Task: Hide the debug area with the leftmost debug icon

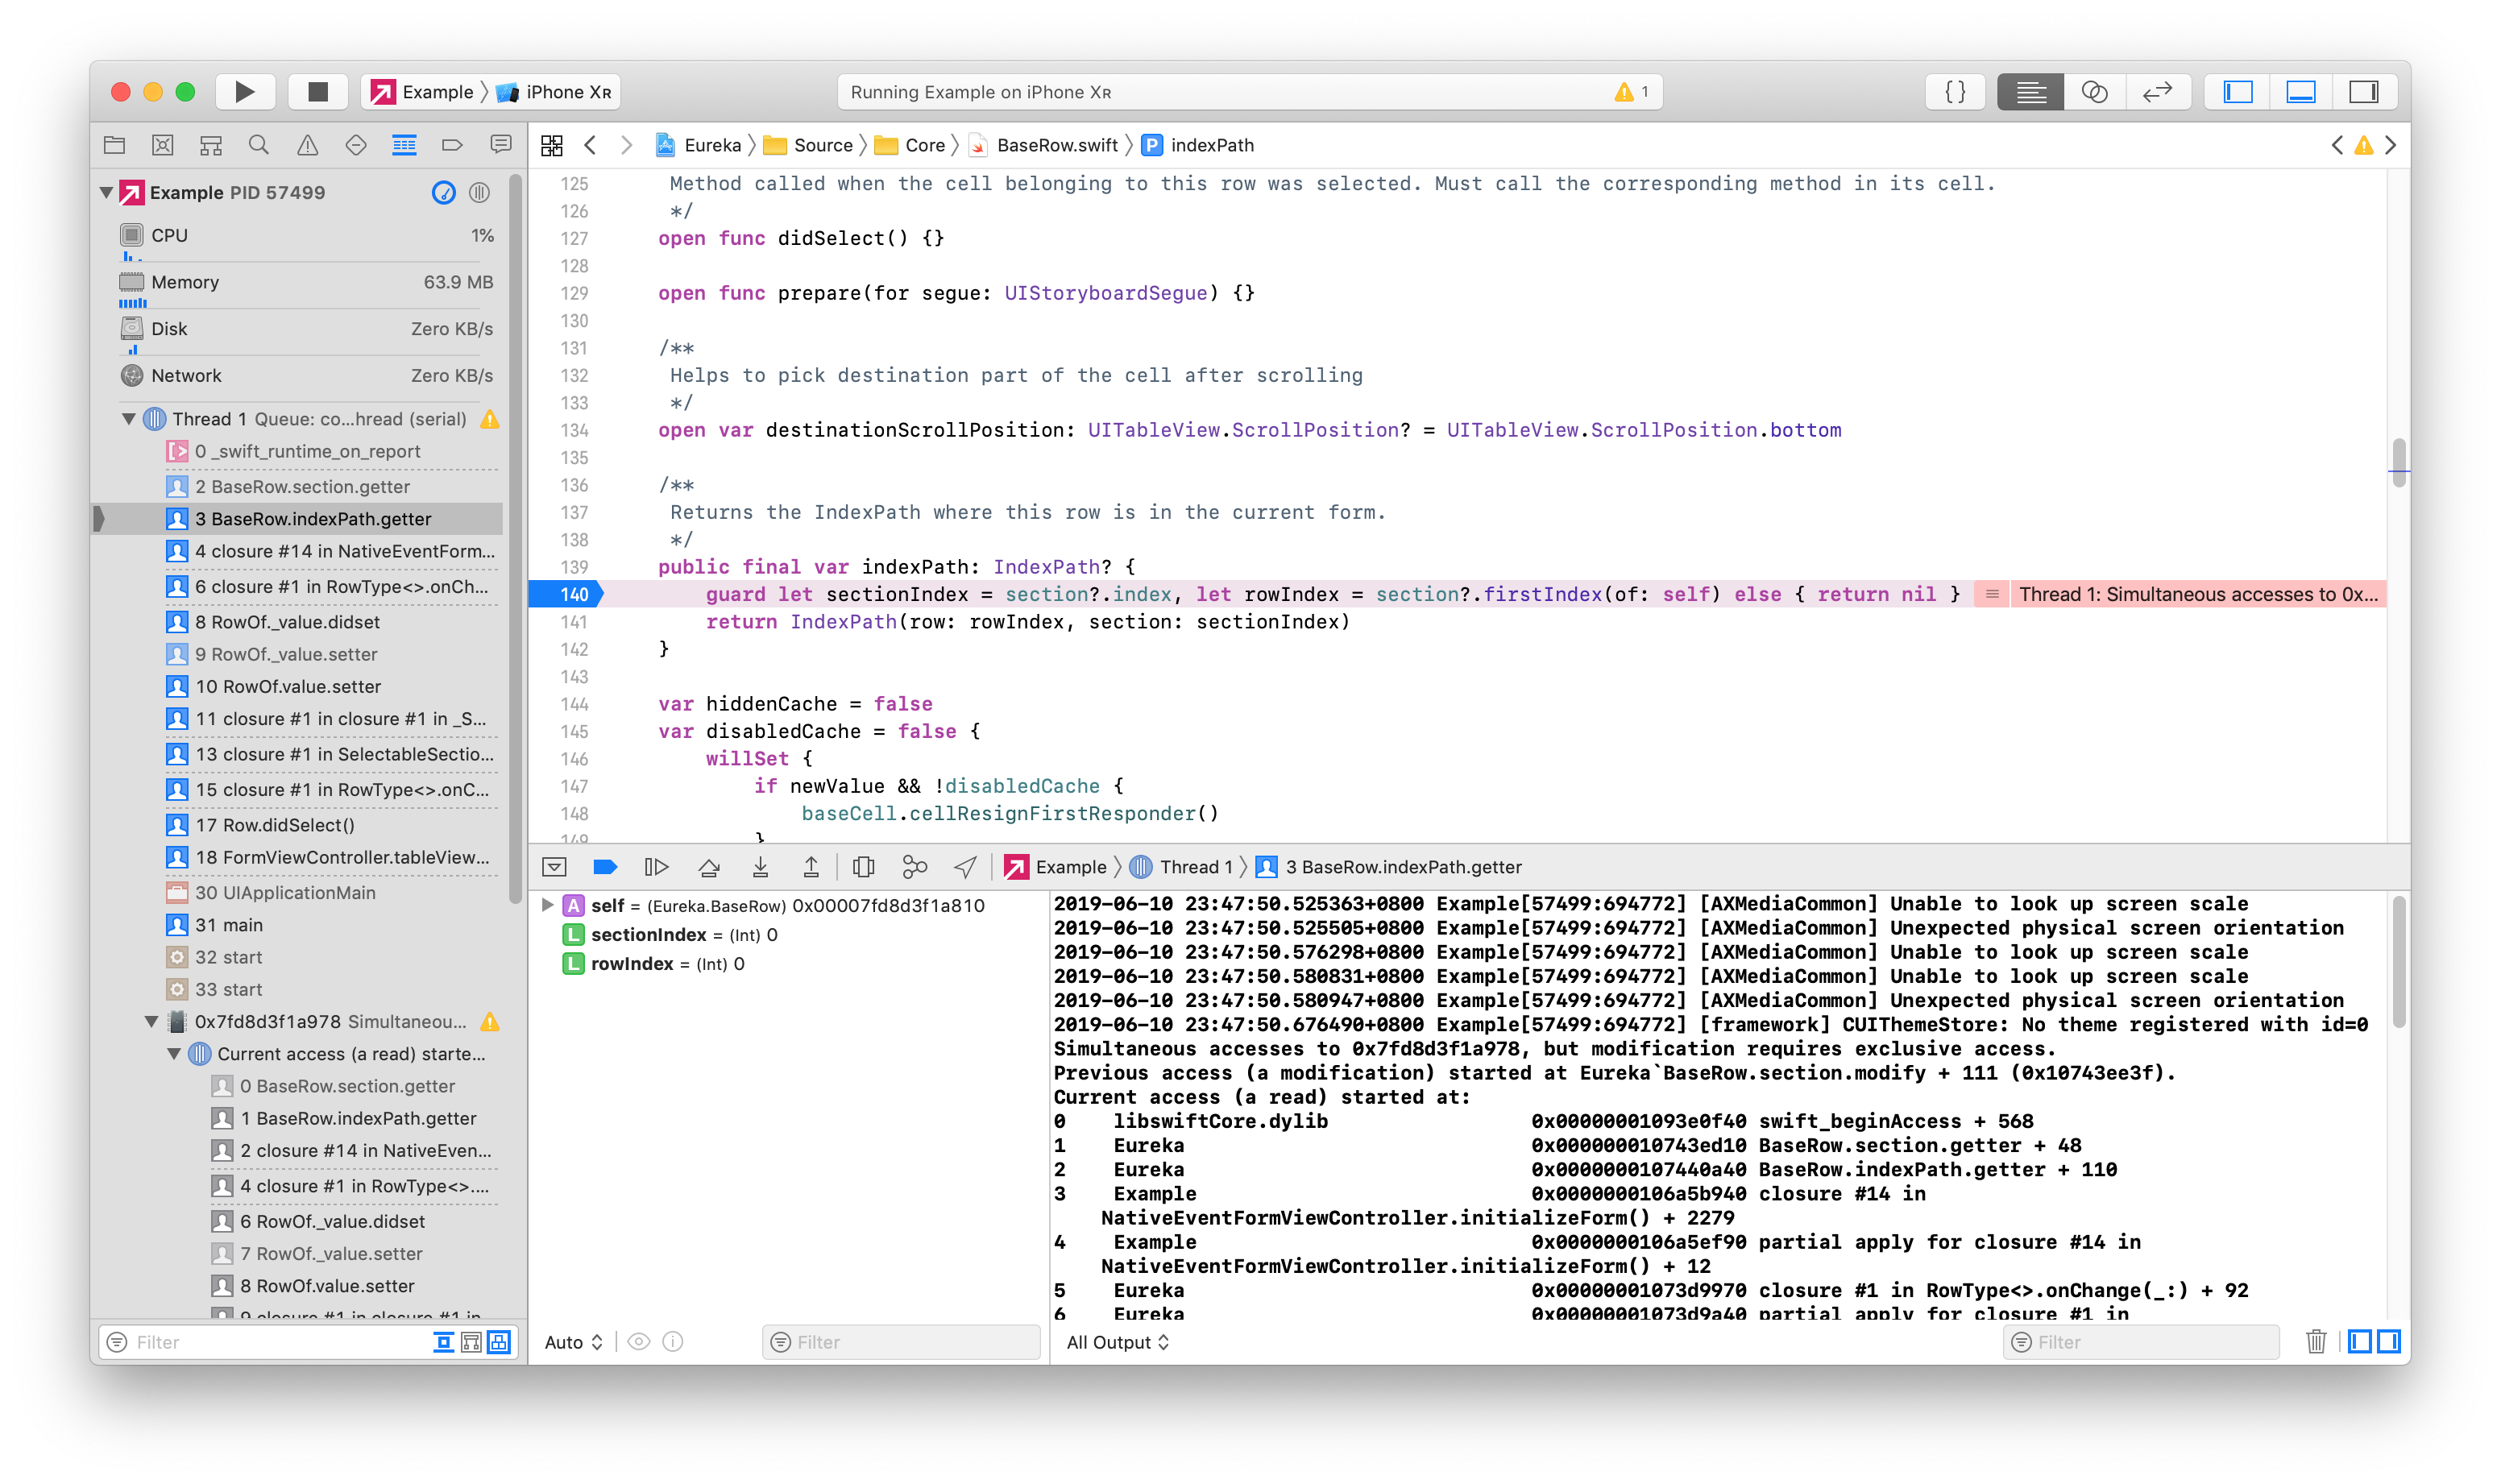Action: tap(555, 867)
